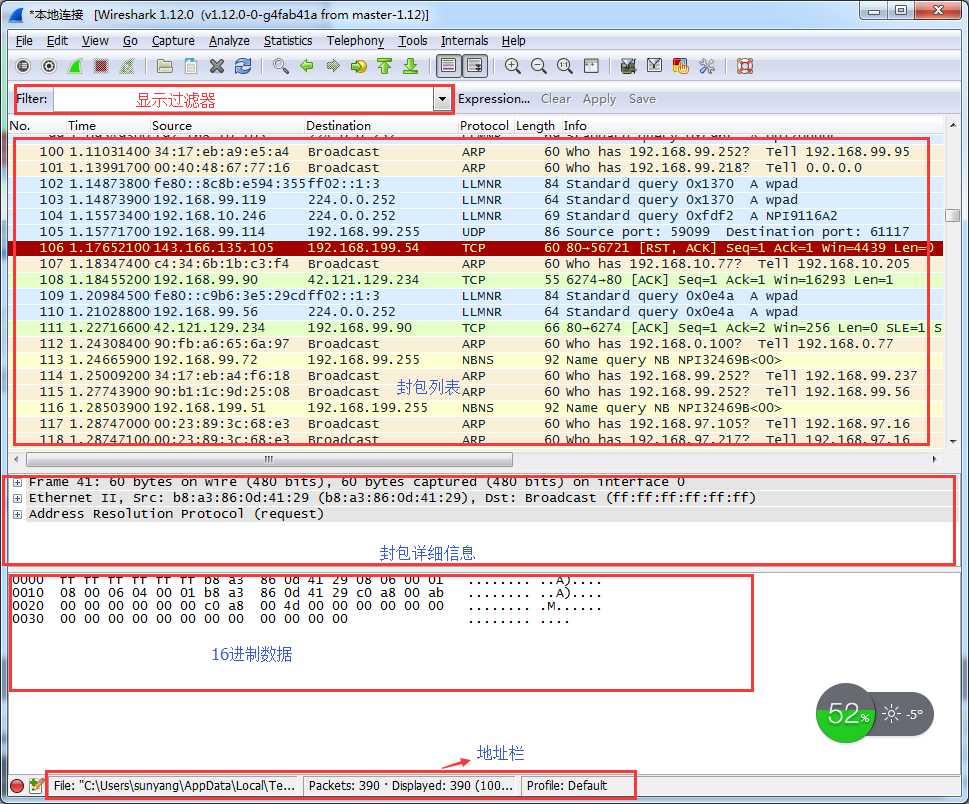969x804 pixels.
Task: Open the Statistics menu
Action: click(x=288, y=41)
